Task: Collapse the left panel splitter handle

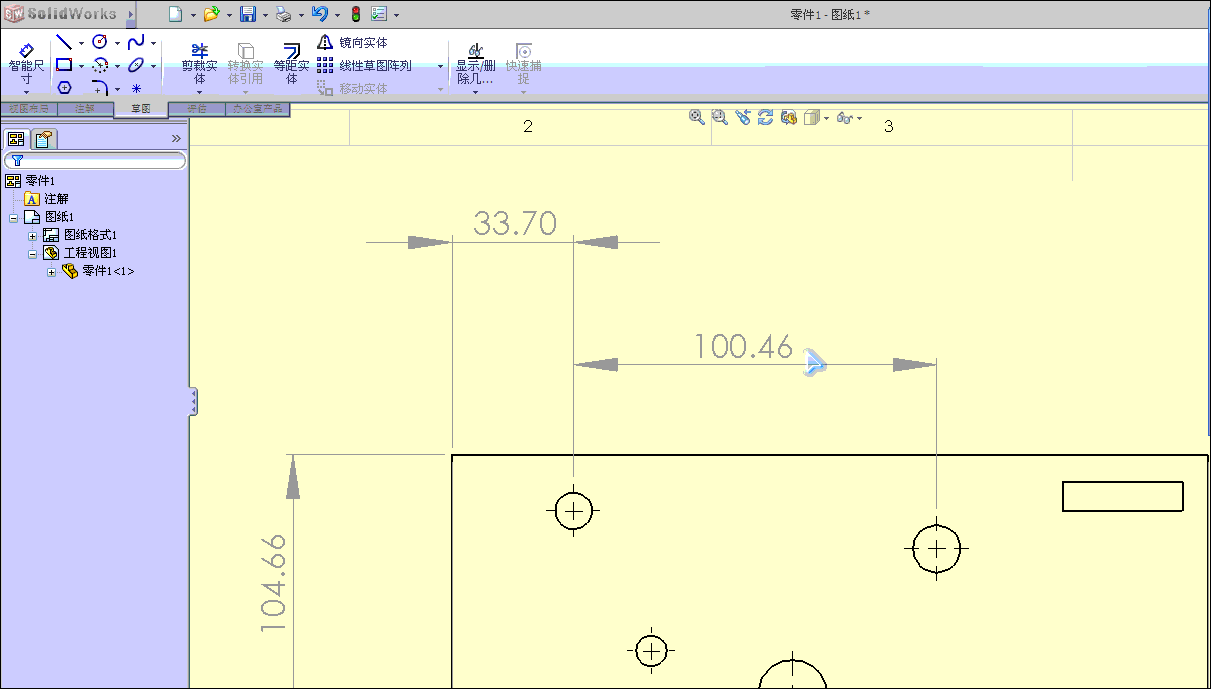Action: [x=193, y=402]
